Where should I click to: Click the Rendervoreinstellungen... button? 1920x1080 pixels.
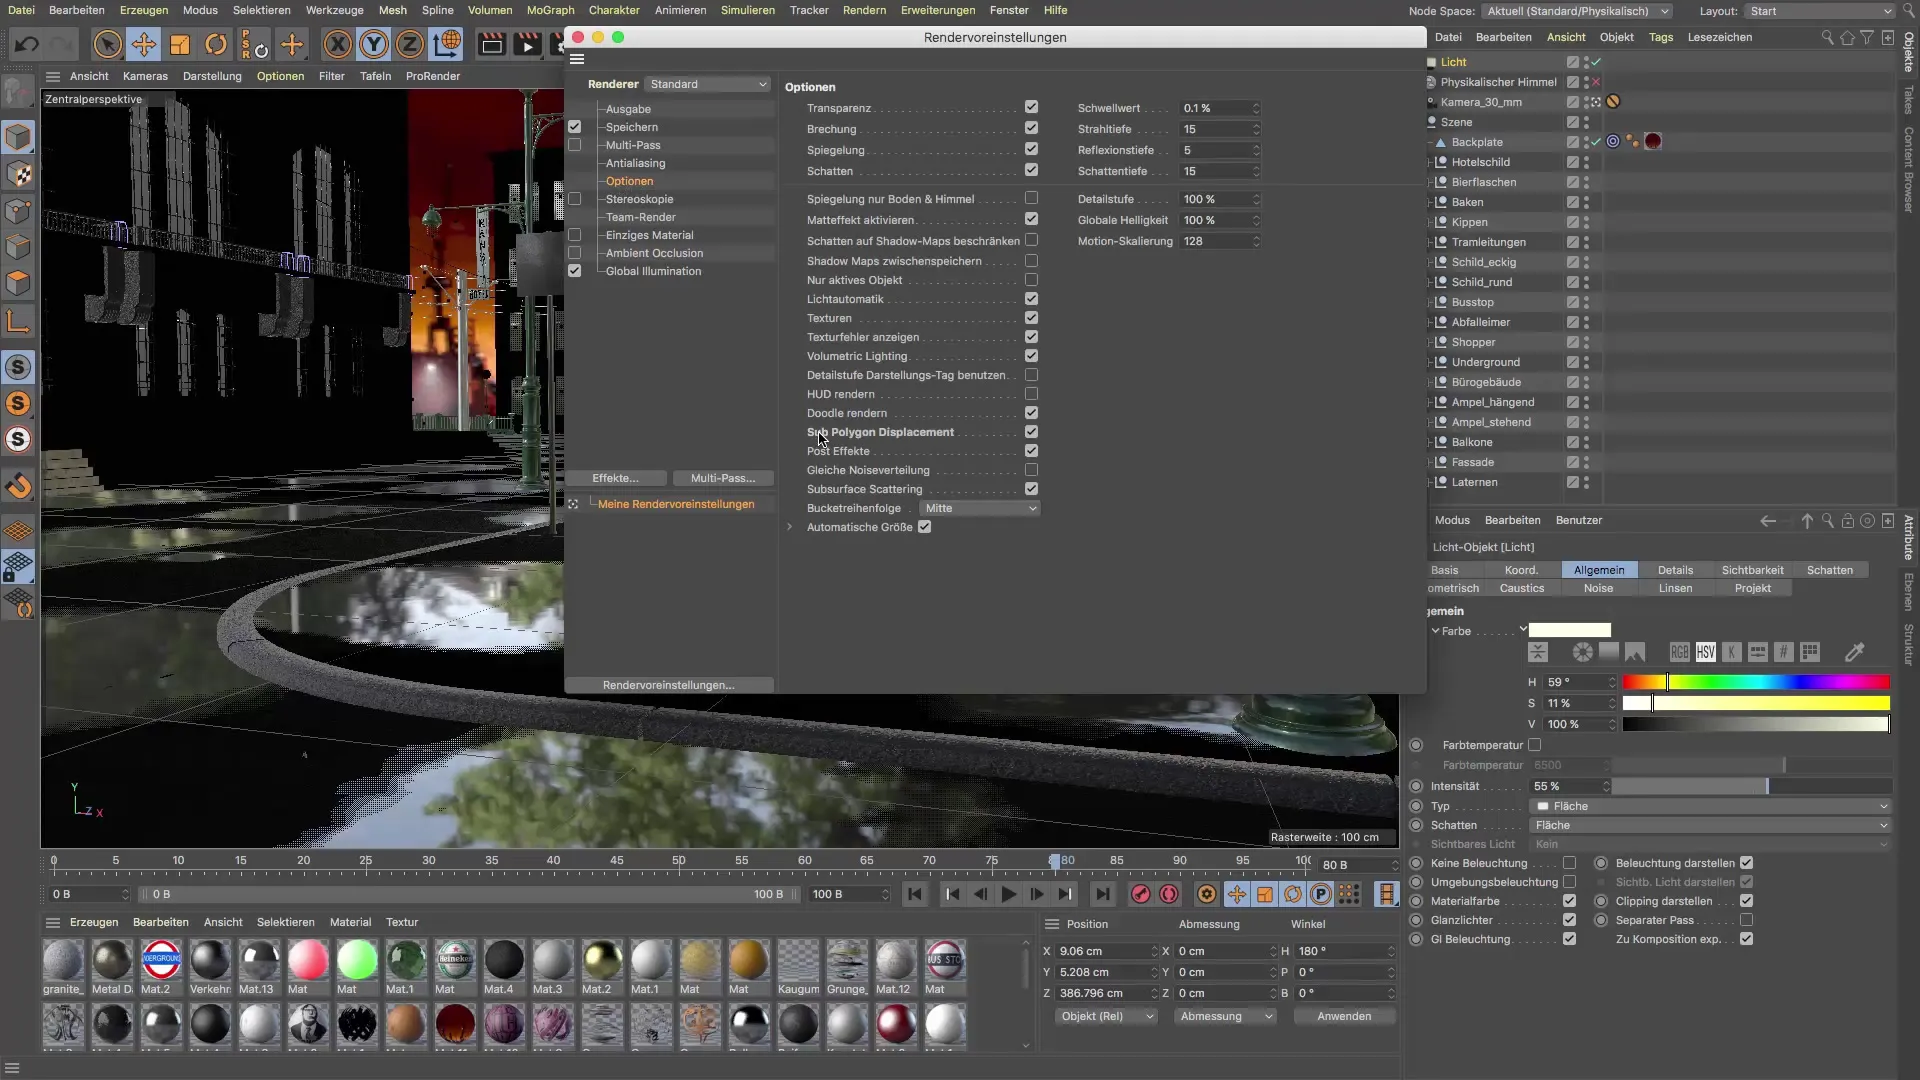[x=669, y=685]
